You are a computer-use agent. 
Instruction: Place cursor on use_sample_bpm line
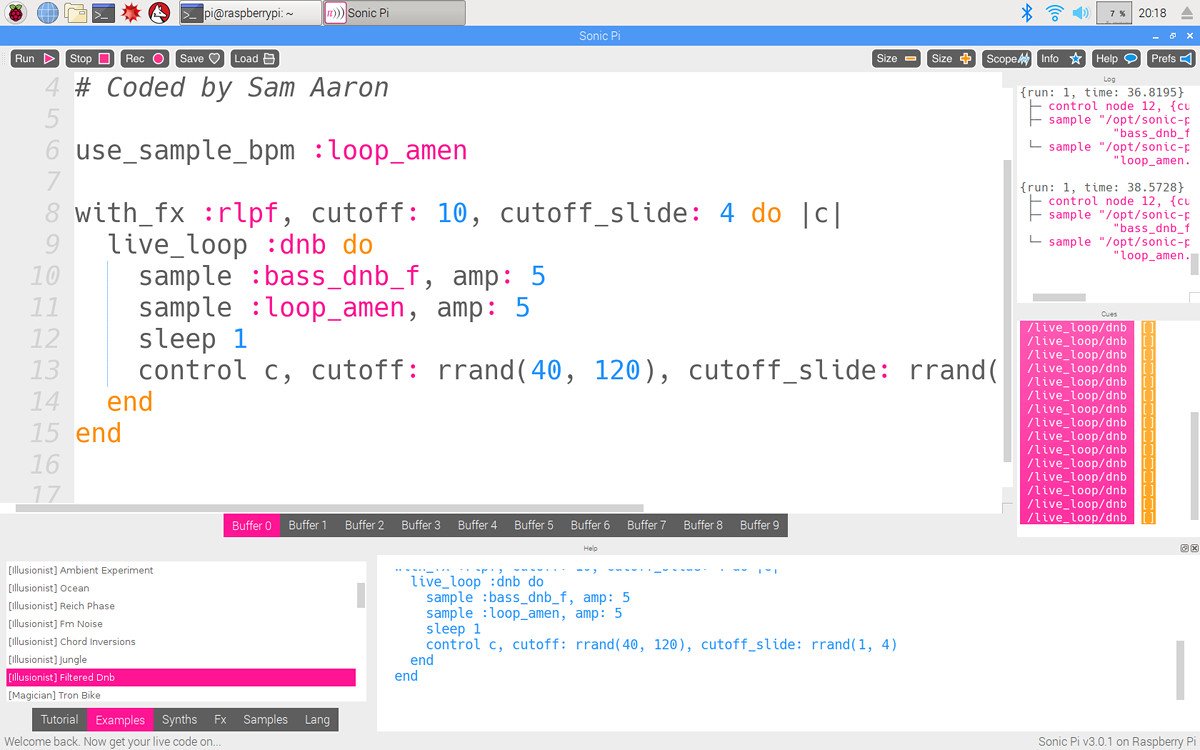tap(271, 151)
